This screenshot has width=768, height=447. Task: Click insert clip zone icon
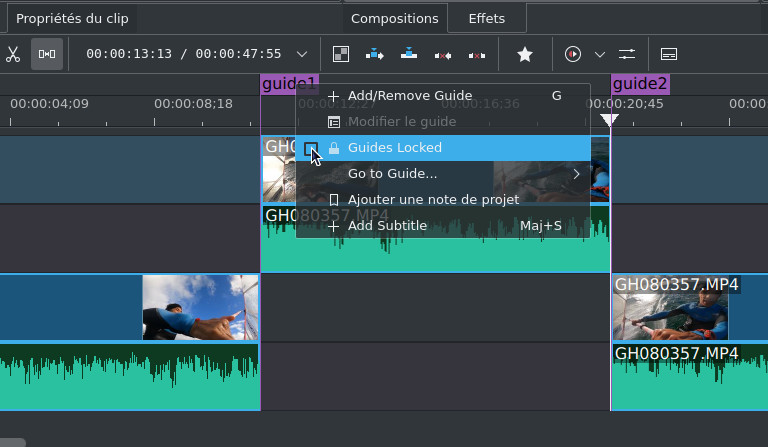[x=375, y=54]
